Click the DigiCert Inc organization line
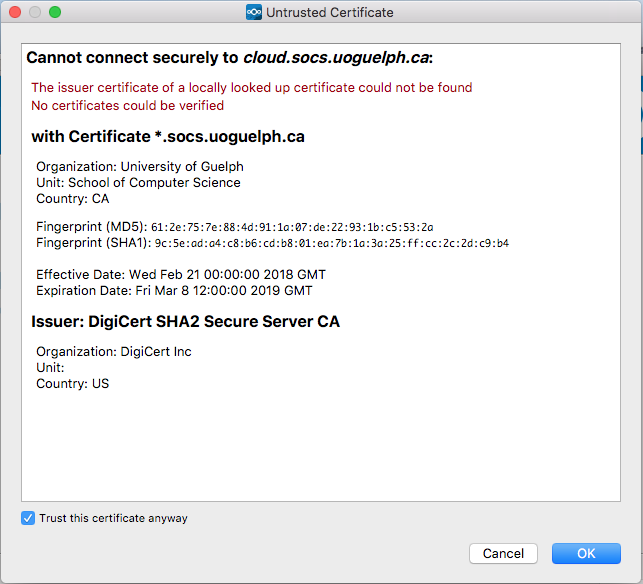643x584 pixels. tap(113, 351)
